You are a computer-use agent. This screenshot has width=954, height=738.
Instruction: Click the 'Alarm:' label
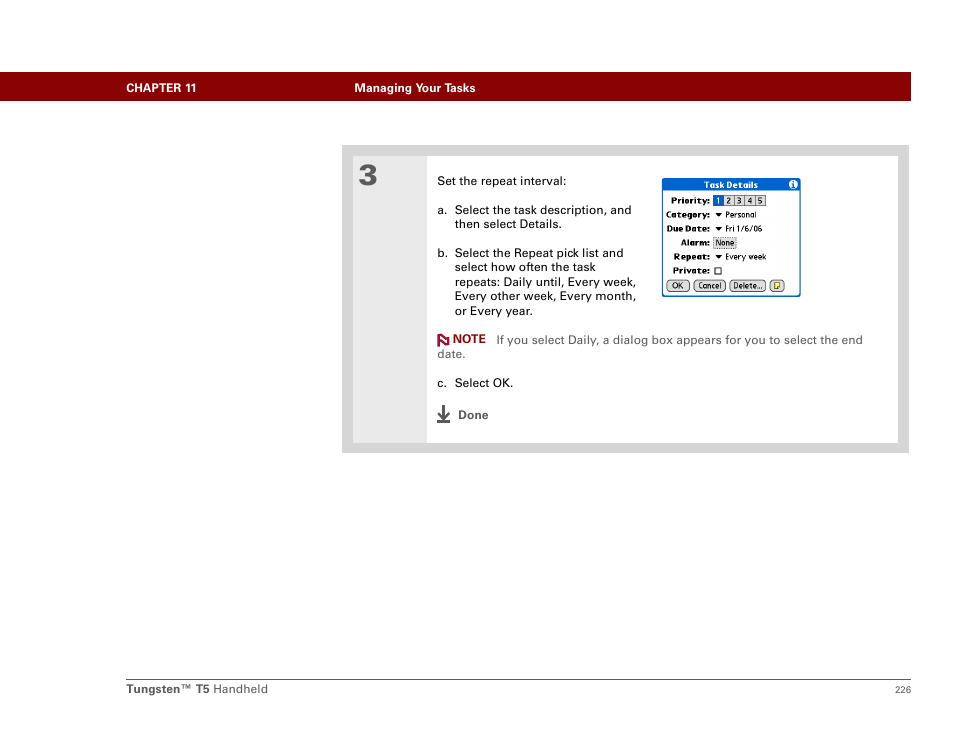695,243
